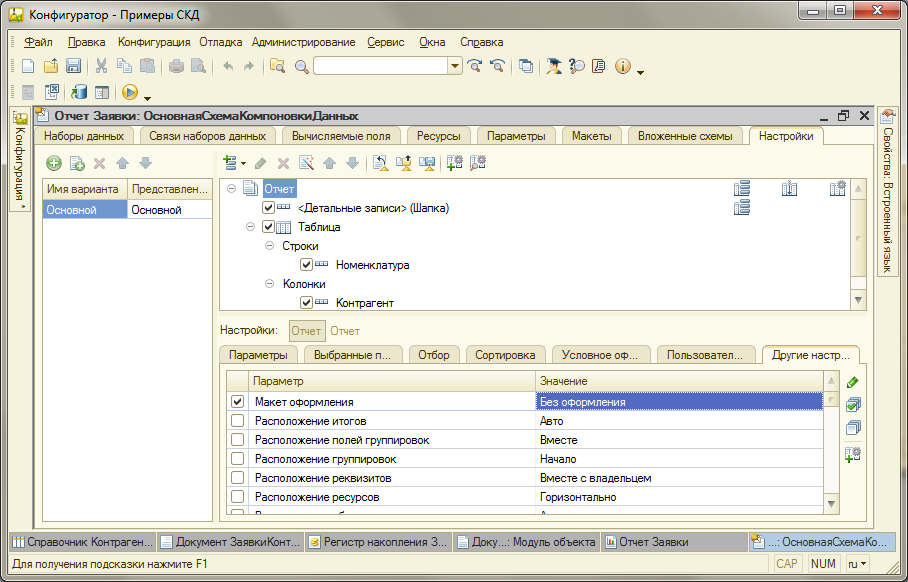The height and width of the screenshot is (582, 908).
Task: Click the gear-plus icon beside parameters table
Action: point(852,454)
